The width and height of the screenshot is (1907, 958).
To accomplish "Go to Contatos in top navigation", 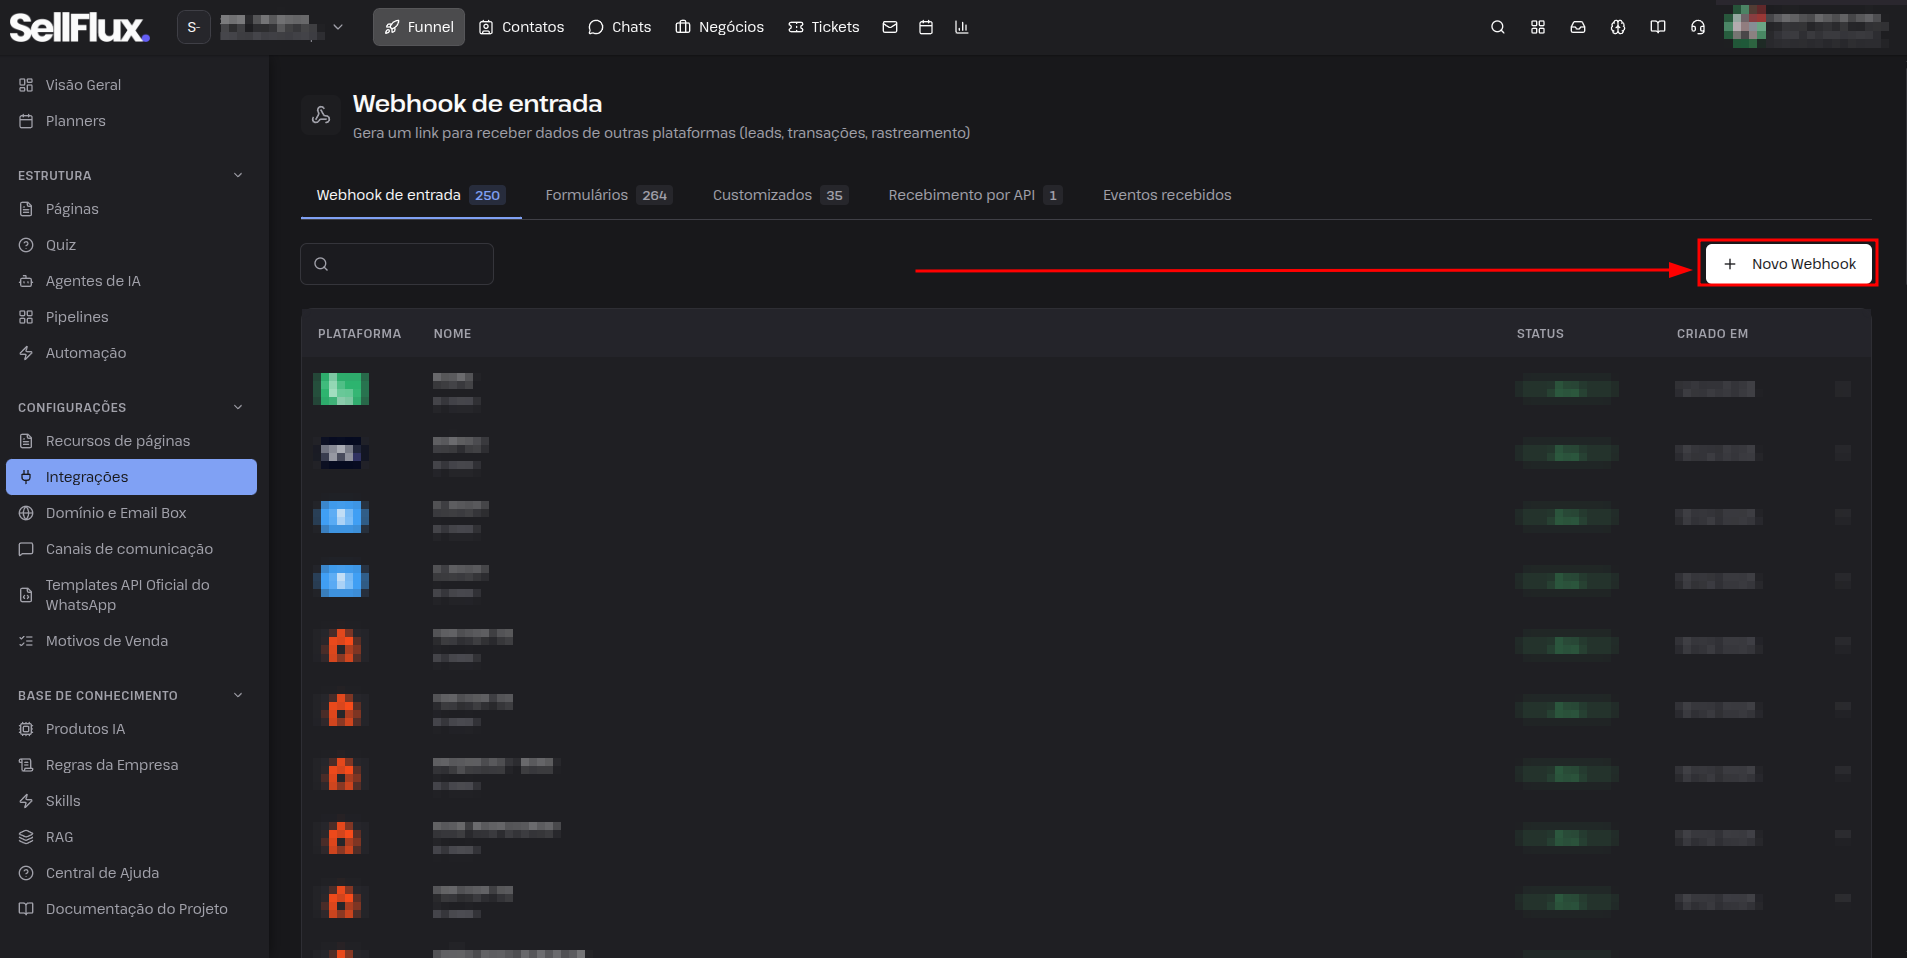I will [521, 27].
